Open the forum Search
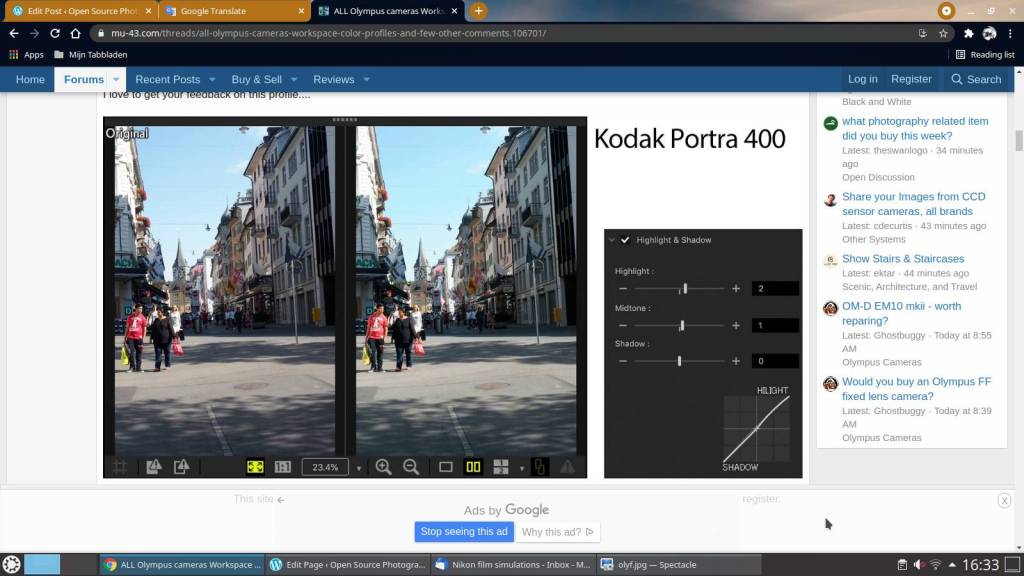Image resolution: width=1024 pixels, height=576 pixels. (976, 79)
